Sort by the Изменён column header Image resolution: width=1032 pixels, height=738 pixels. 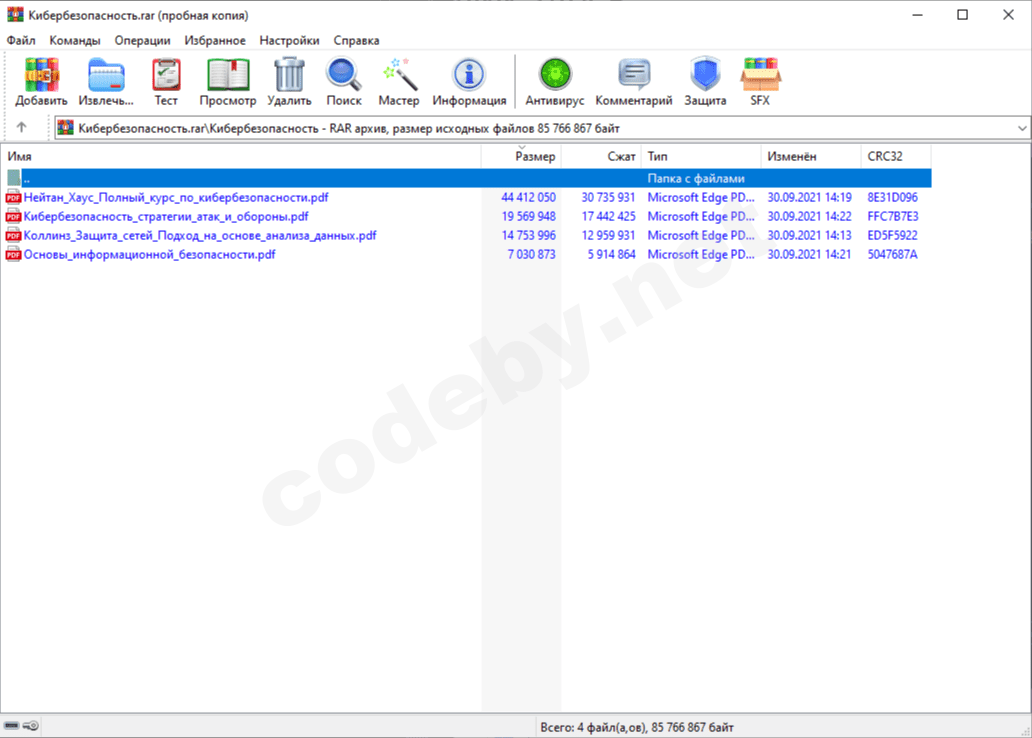(811, 156)
